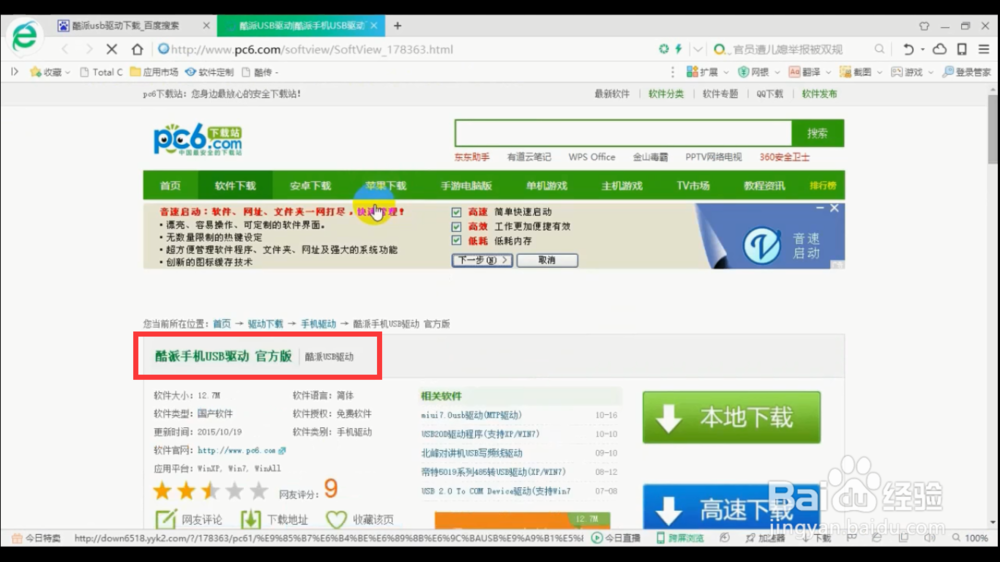Toggle the 高效 工作更加便捷有效 checkbox

pos(456,226)
